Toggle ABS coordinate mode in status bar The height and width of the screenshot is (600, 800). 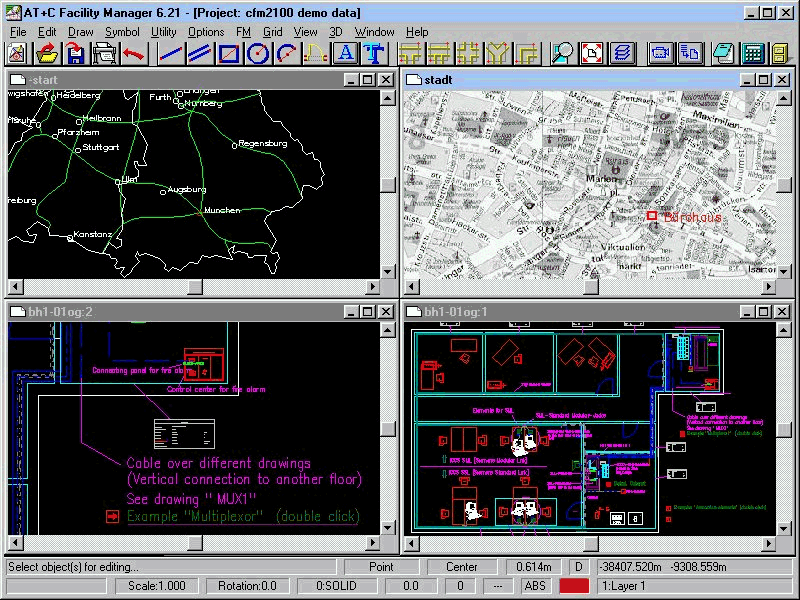click(x=535, y=586)
